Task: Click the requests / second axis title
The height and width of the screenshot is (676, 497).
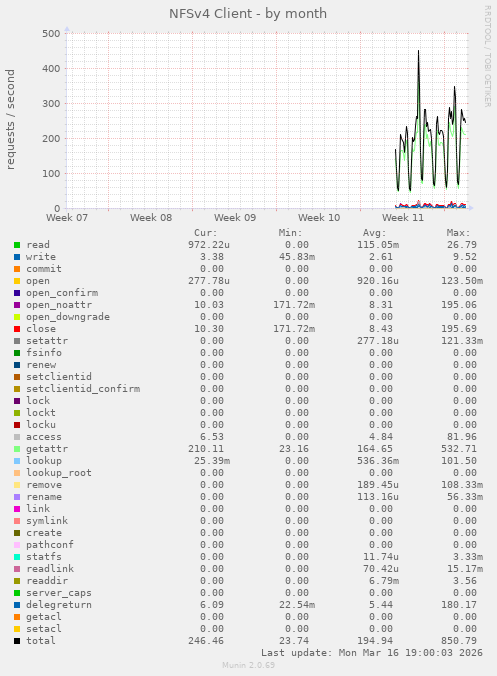Action: click(10, 119)
